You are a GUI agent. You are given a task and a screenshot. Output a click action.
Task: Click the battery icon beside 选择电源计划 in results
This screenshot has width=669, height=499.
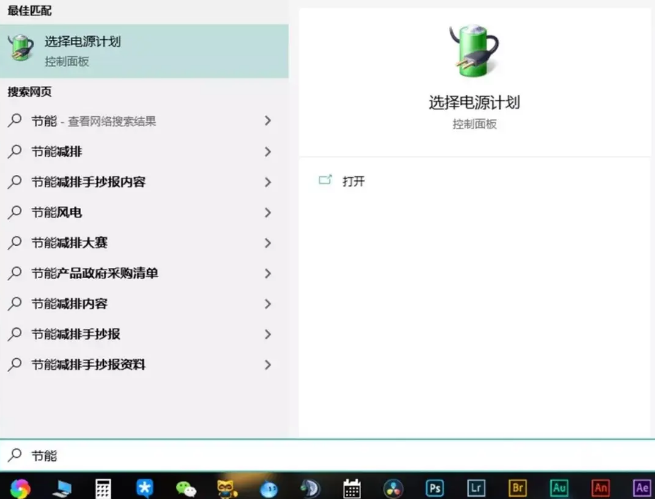[21, 48]
